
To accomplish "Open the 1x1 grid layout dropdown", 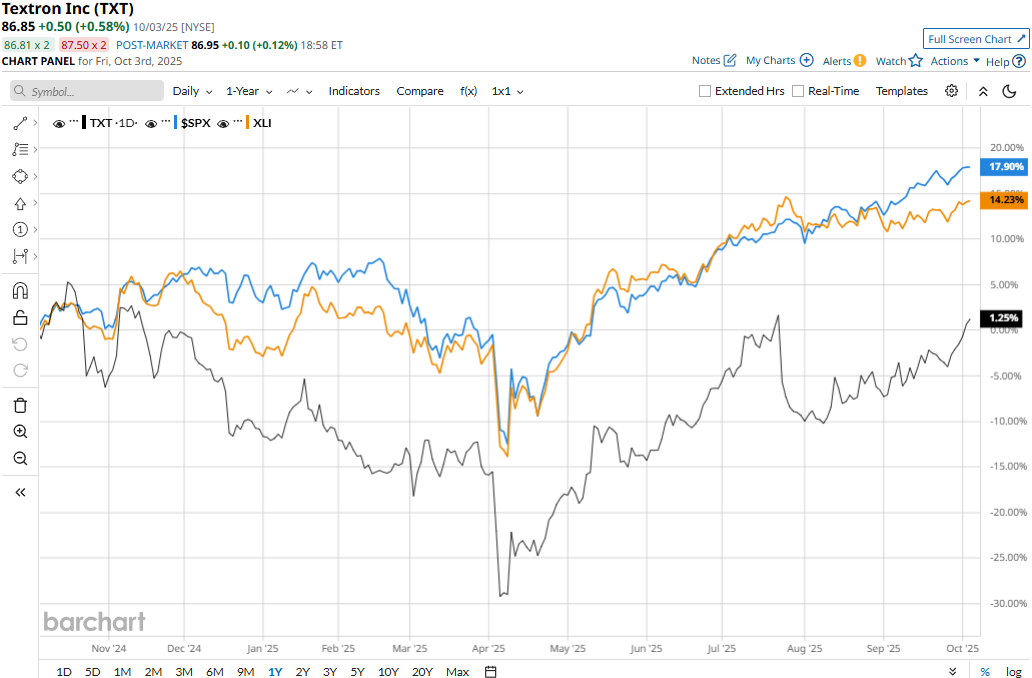I will pos(507,91).
